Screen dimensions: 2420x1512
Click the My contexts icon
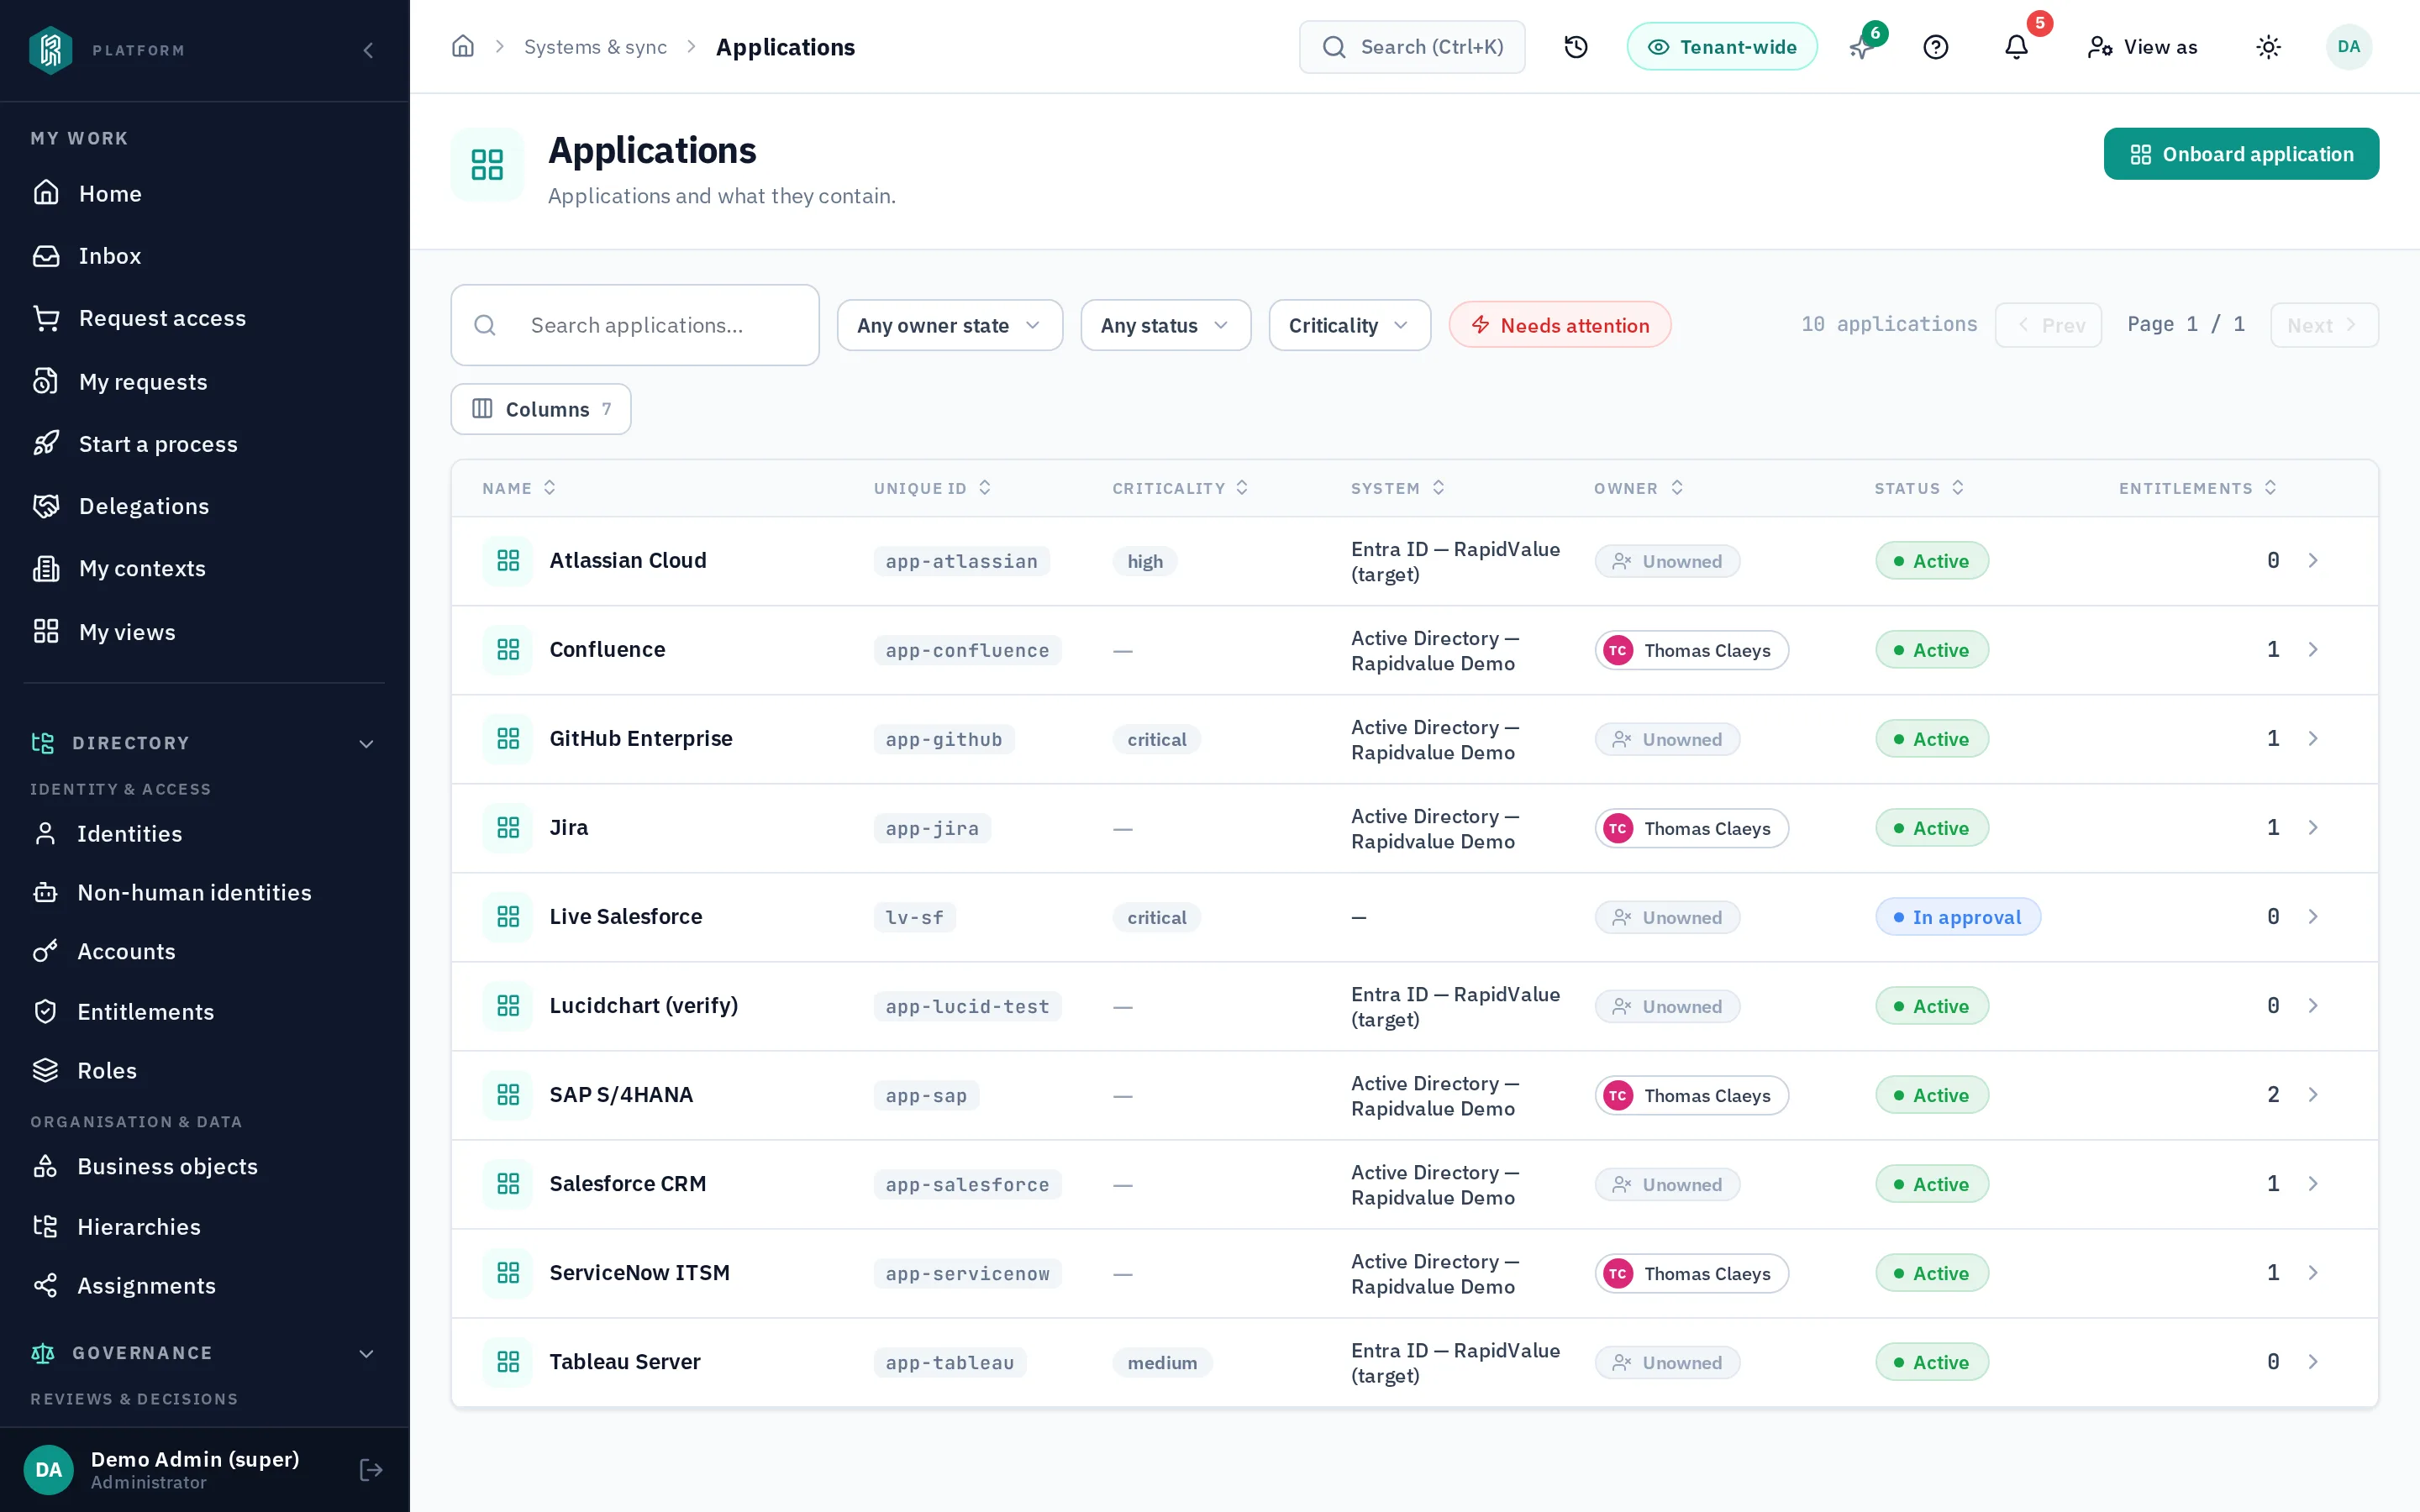(x=46, y=568)
